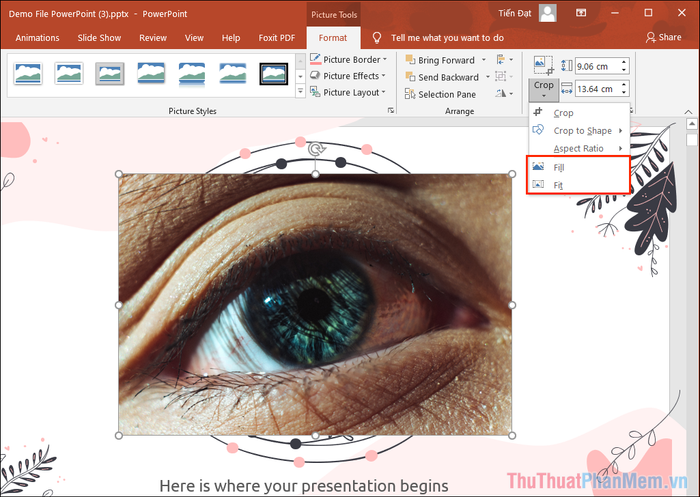Open the Align objects dropdown icon

(504, 59)
